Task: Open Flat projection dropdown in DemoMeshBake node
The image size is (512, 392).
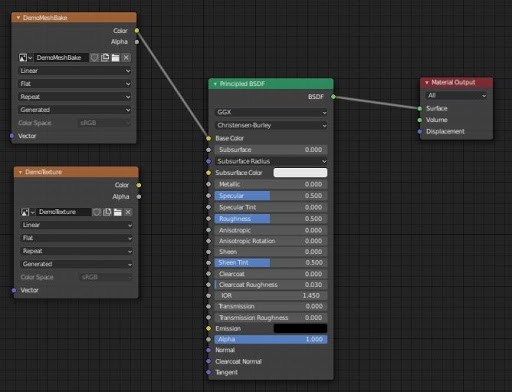Action: [75, 84]
